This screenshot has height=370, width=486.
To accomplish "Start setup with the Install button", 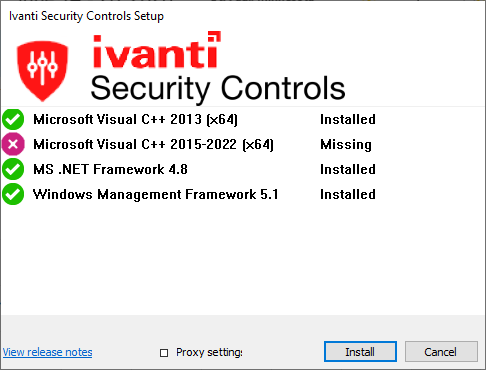I will [360, 352].
